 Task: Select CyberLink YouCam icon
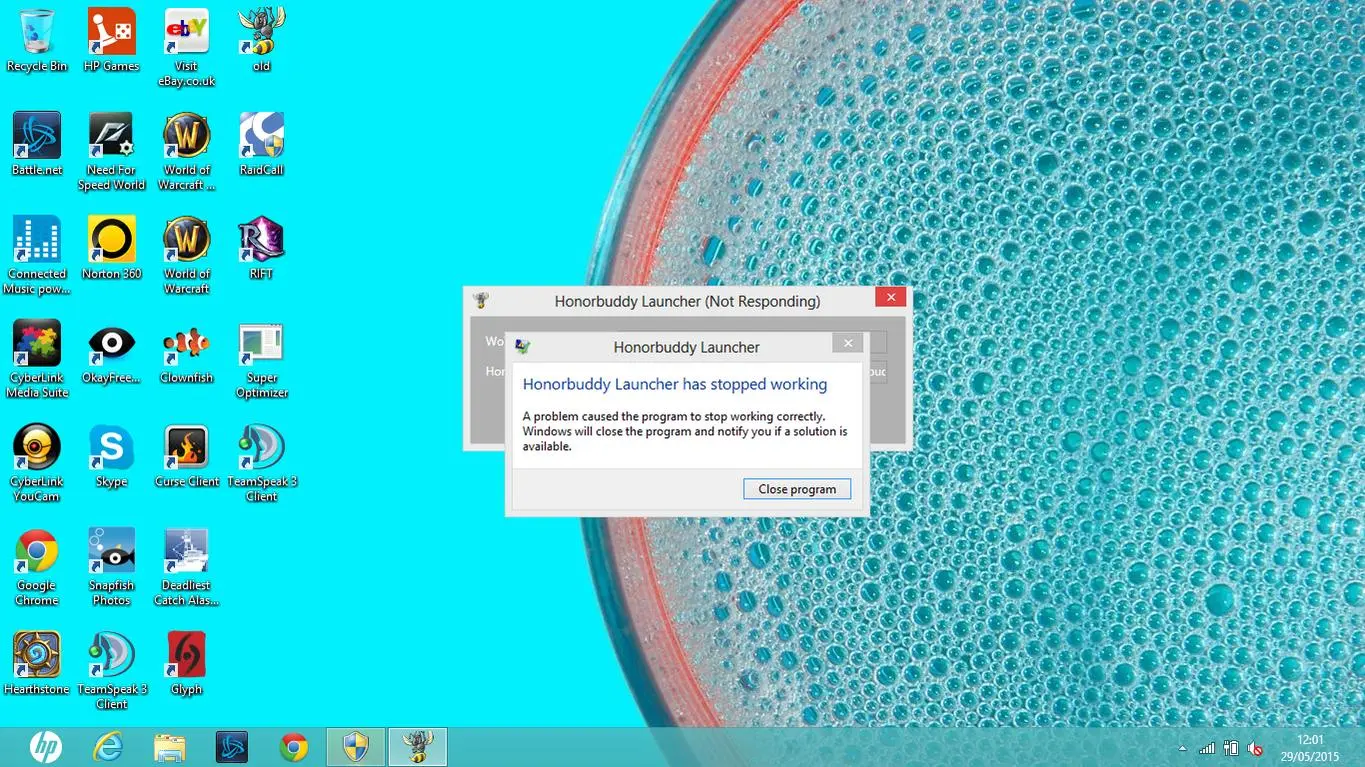[x=37, y=463]
